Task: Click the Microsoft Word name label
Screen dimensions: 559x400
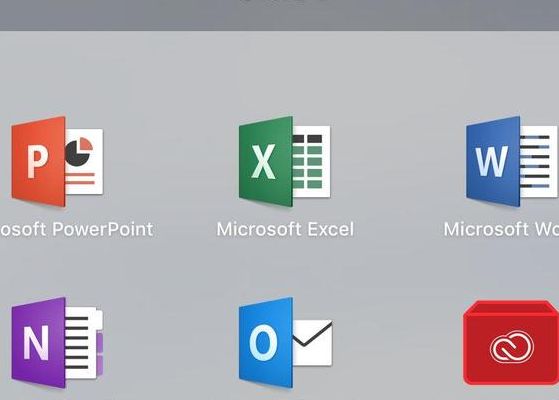Action: [501, 229]
